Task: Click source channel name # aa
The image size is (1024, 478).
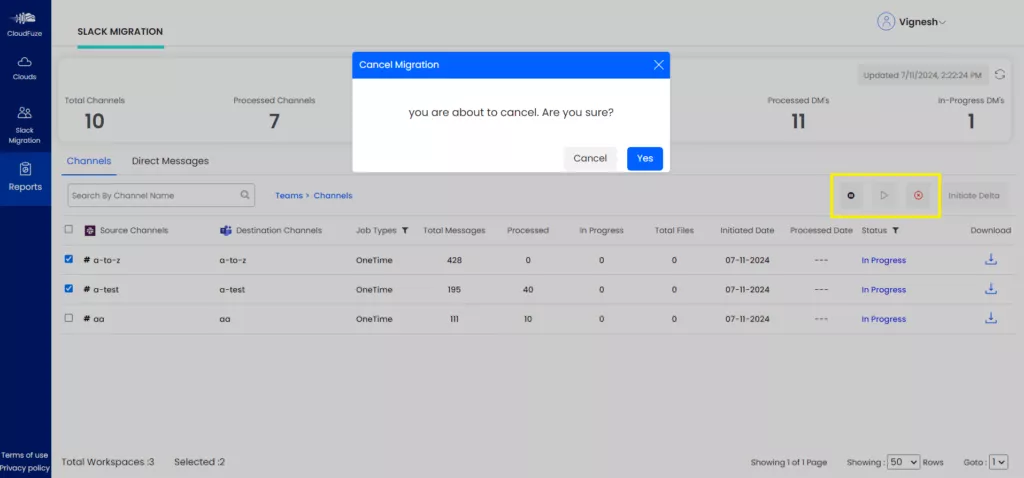Action: [93, 319]
